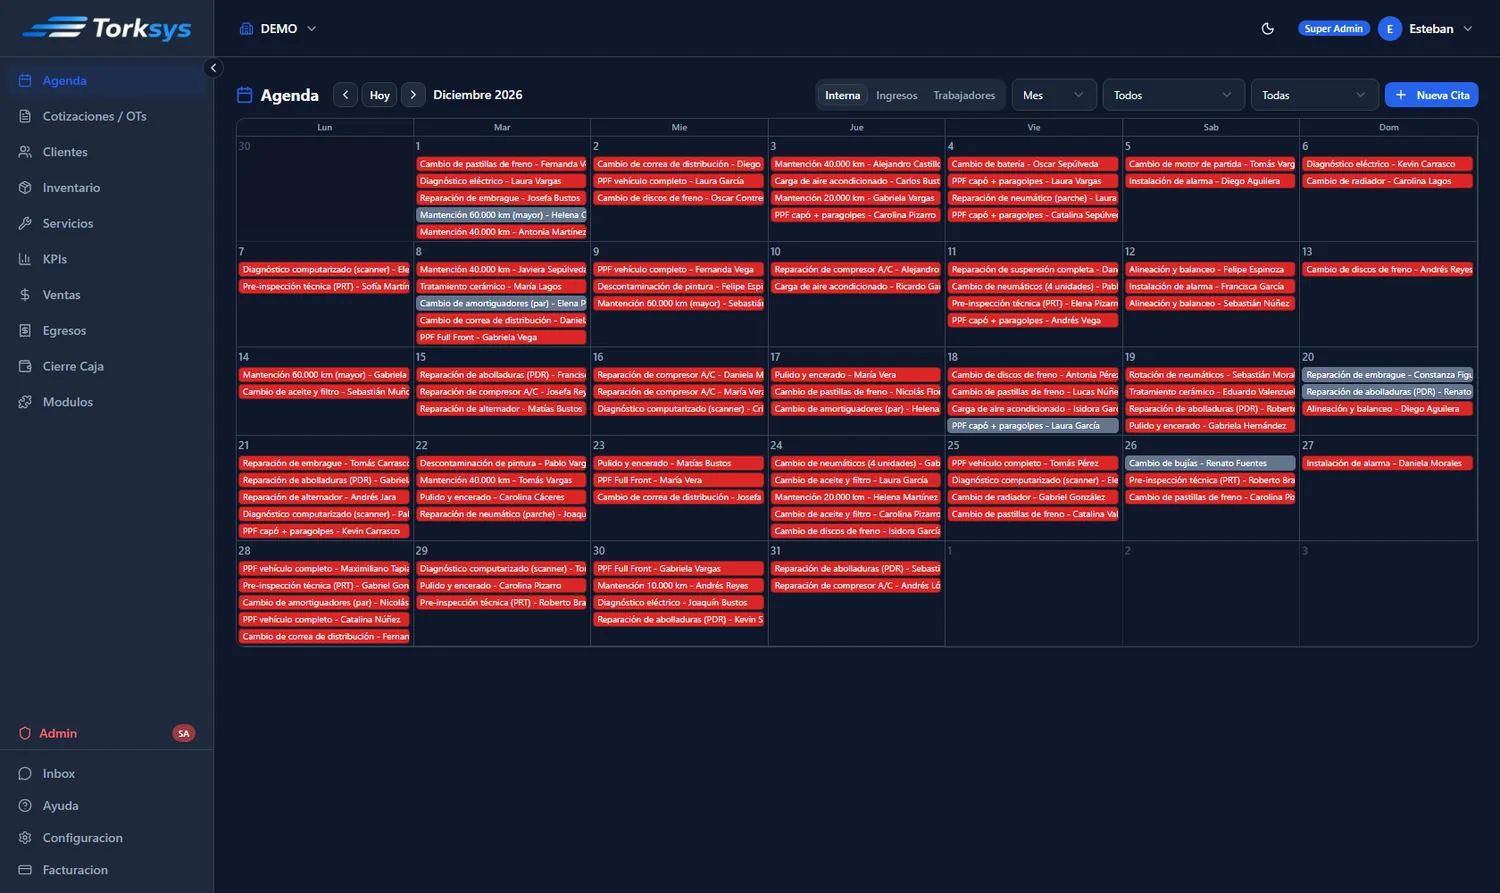Advance to the next month
The width and height of the screenshot is (1500, 893).
coord(413,95)
